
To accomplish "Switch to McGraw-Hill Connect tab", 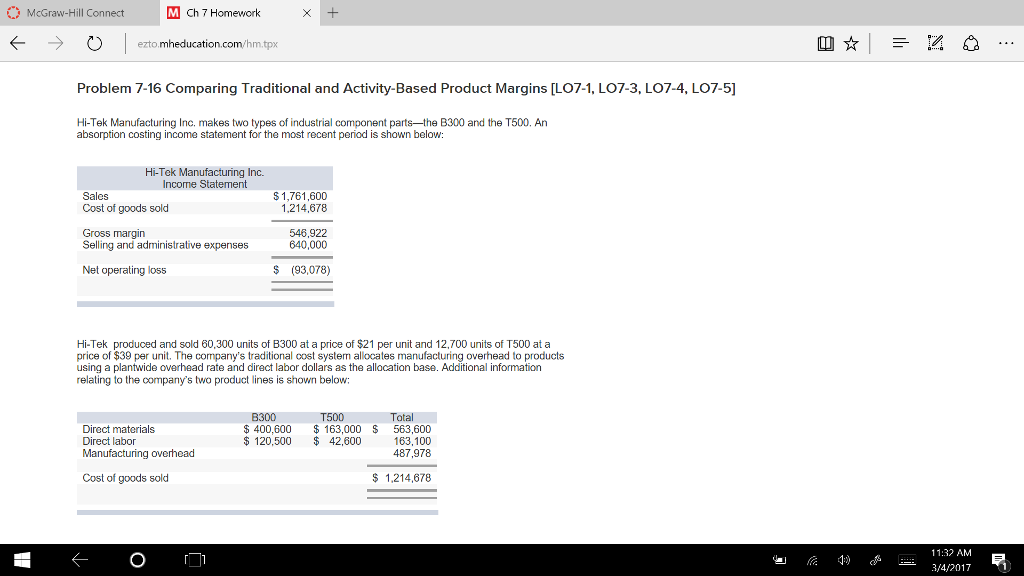I will click(x=75, y=13).
